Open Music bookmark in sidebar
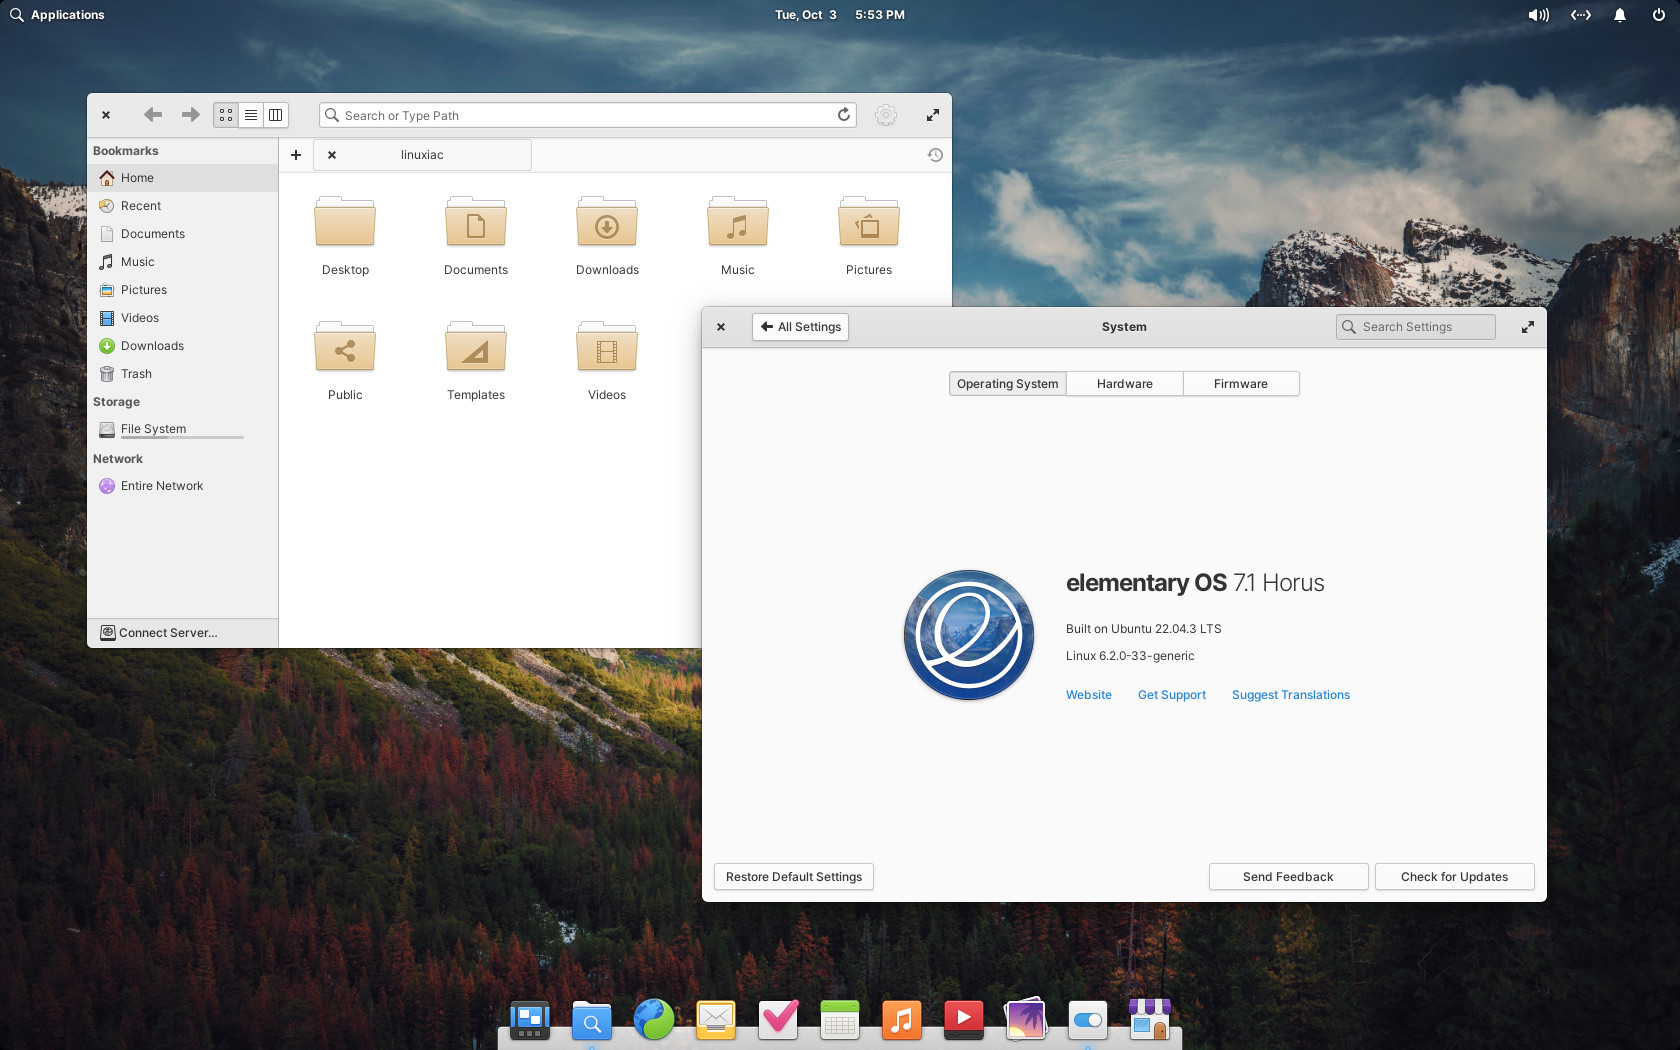 pyautogui.click(x=182, y=262)
